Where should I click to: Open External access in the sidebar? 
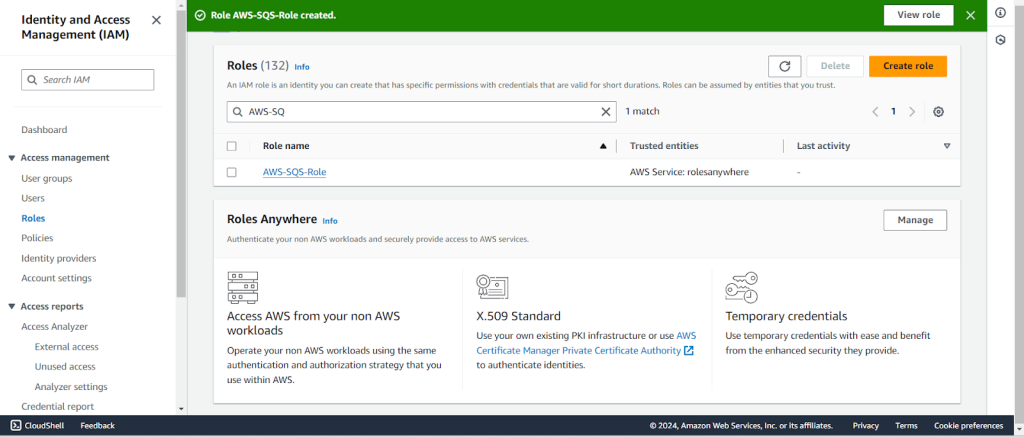click(67, 347)
